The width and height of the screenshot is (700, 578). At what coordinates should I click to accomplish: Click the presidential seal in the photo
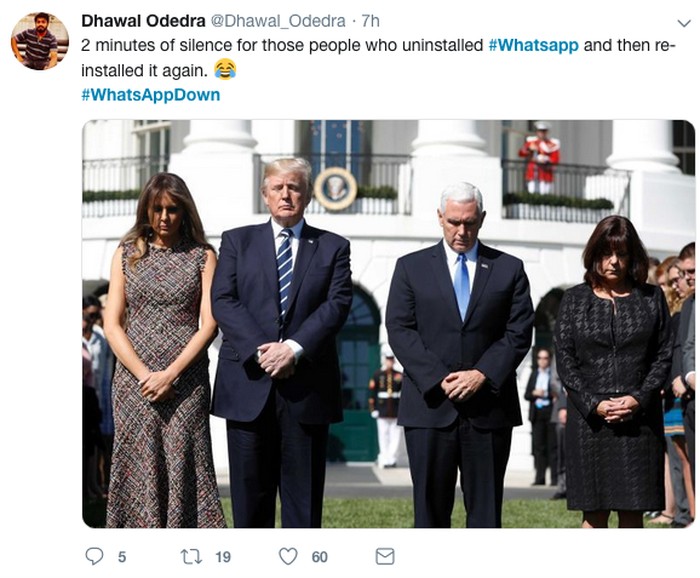coord(335,189)
